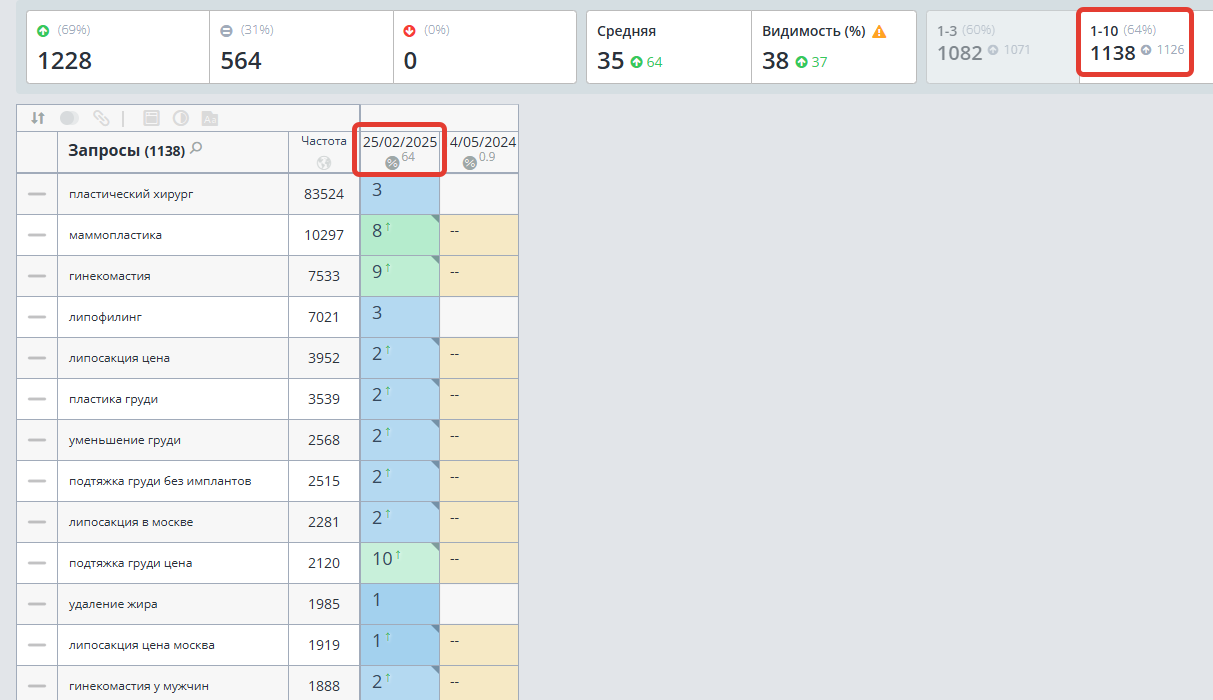The image size is (1213, 700).
Task: Click the sort arrows icon in table toolbar
Action: point(37,118)
